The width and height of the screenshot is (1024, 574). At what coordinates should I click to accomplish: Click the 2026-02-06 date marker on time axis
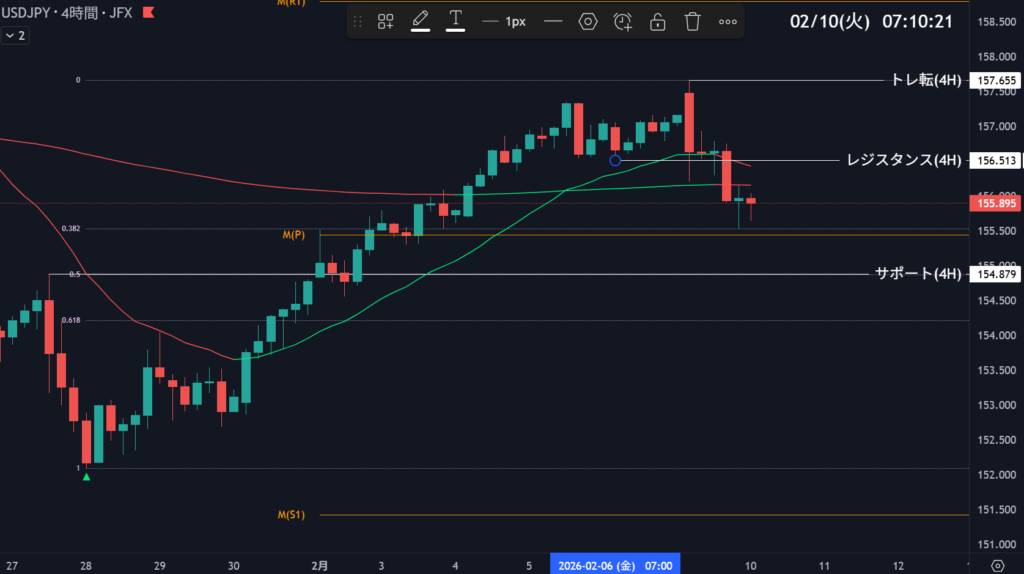615,565
